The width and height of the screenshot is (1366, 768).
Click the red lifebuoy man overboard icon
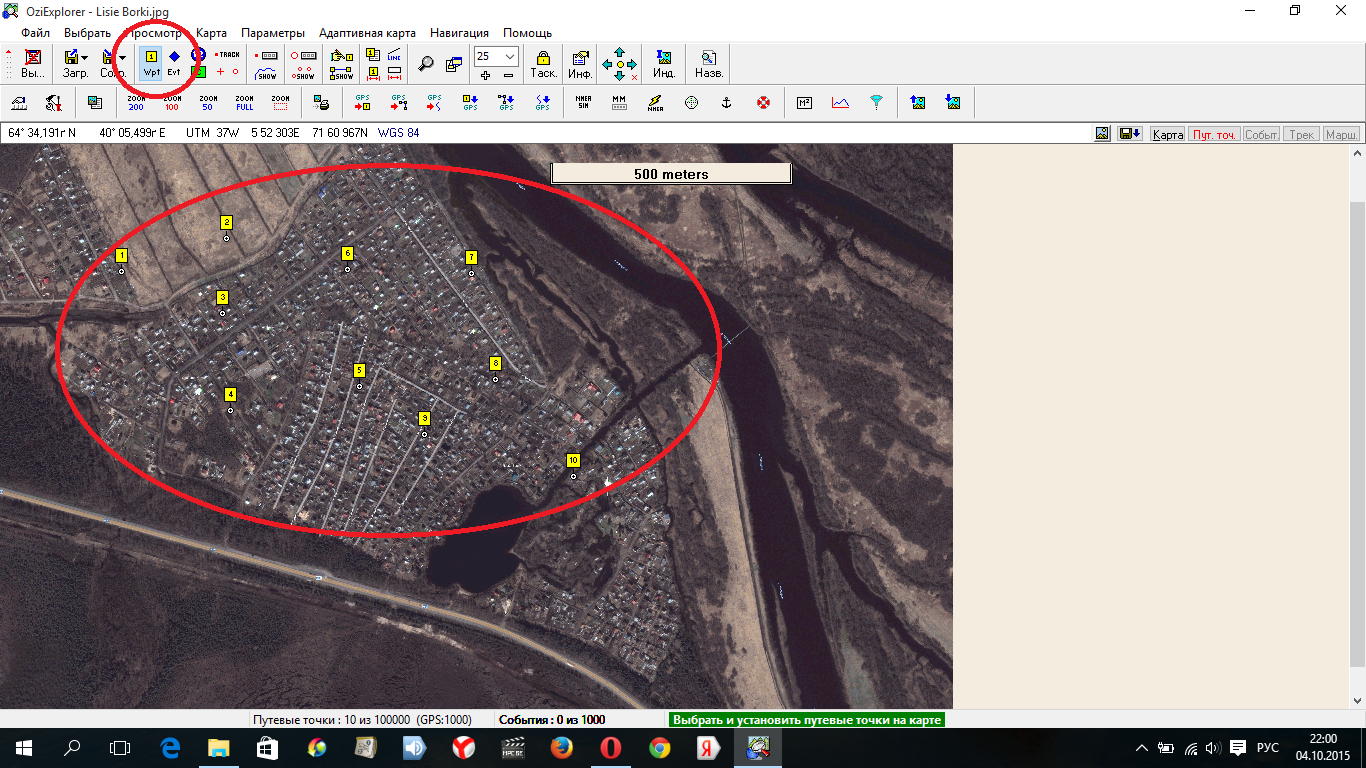tap(763, 102)
